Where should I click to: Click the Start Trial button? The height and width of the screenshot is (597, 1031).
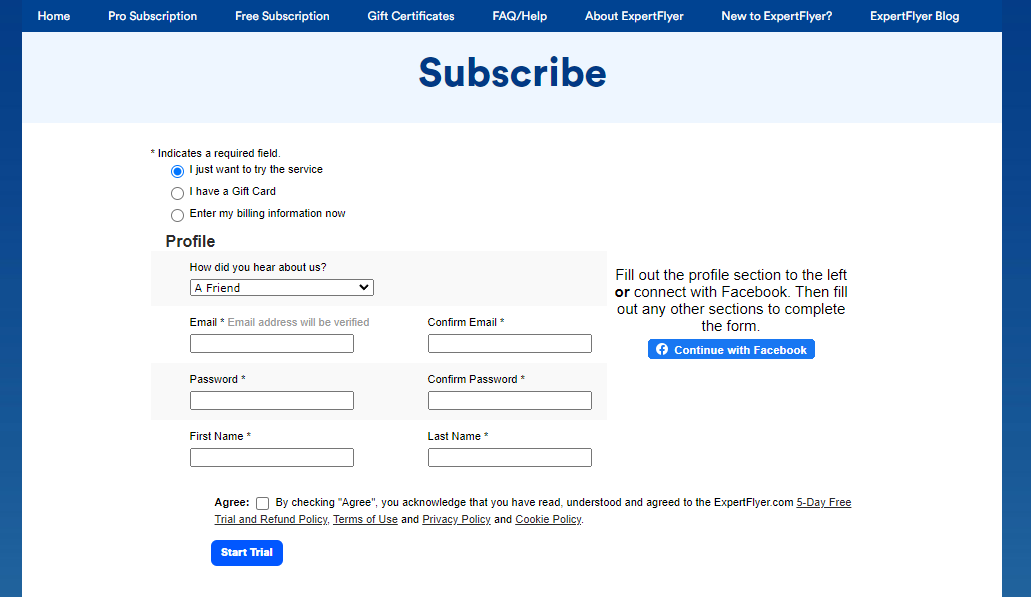[247, 553]
